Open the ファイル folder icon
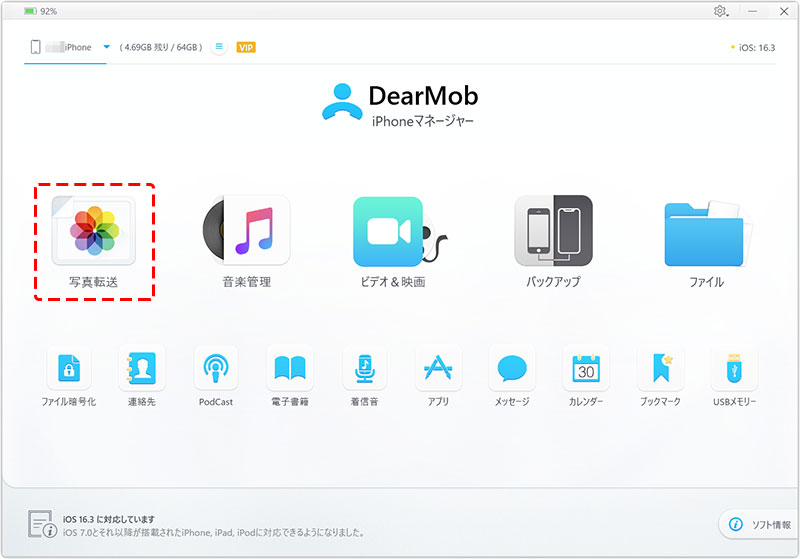This screenshot has width=800, height=559. (x=708, y=234)
